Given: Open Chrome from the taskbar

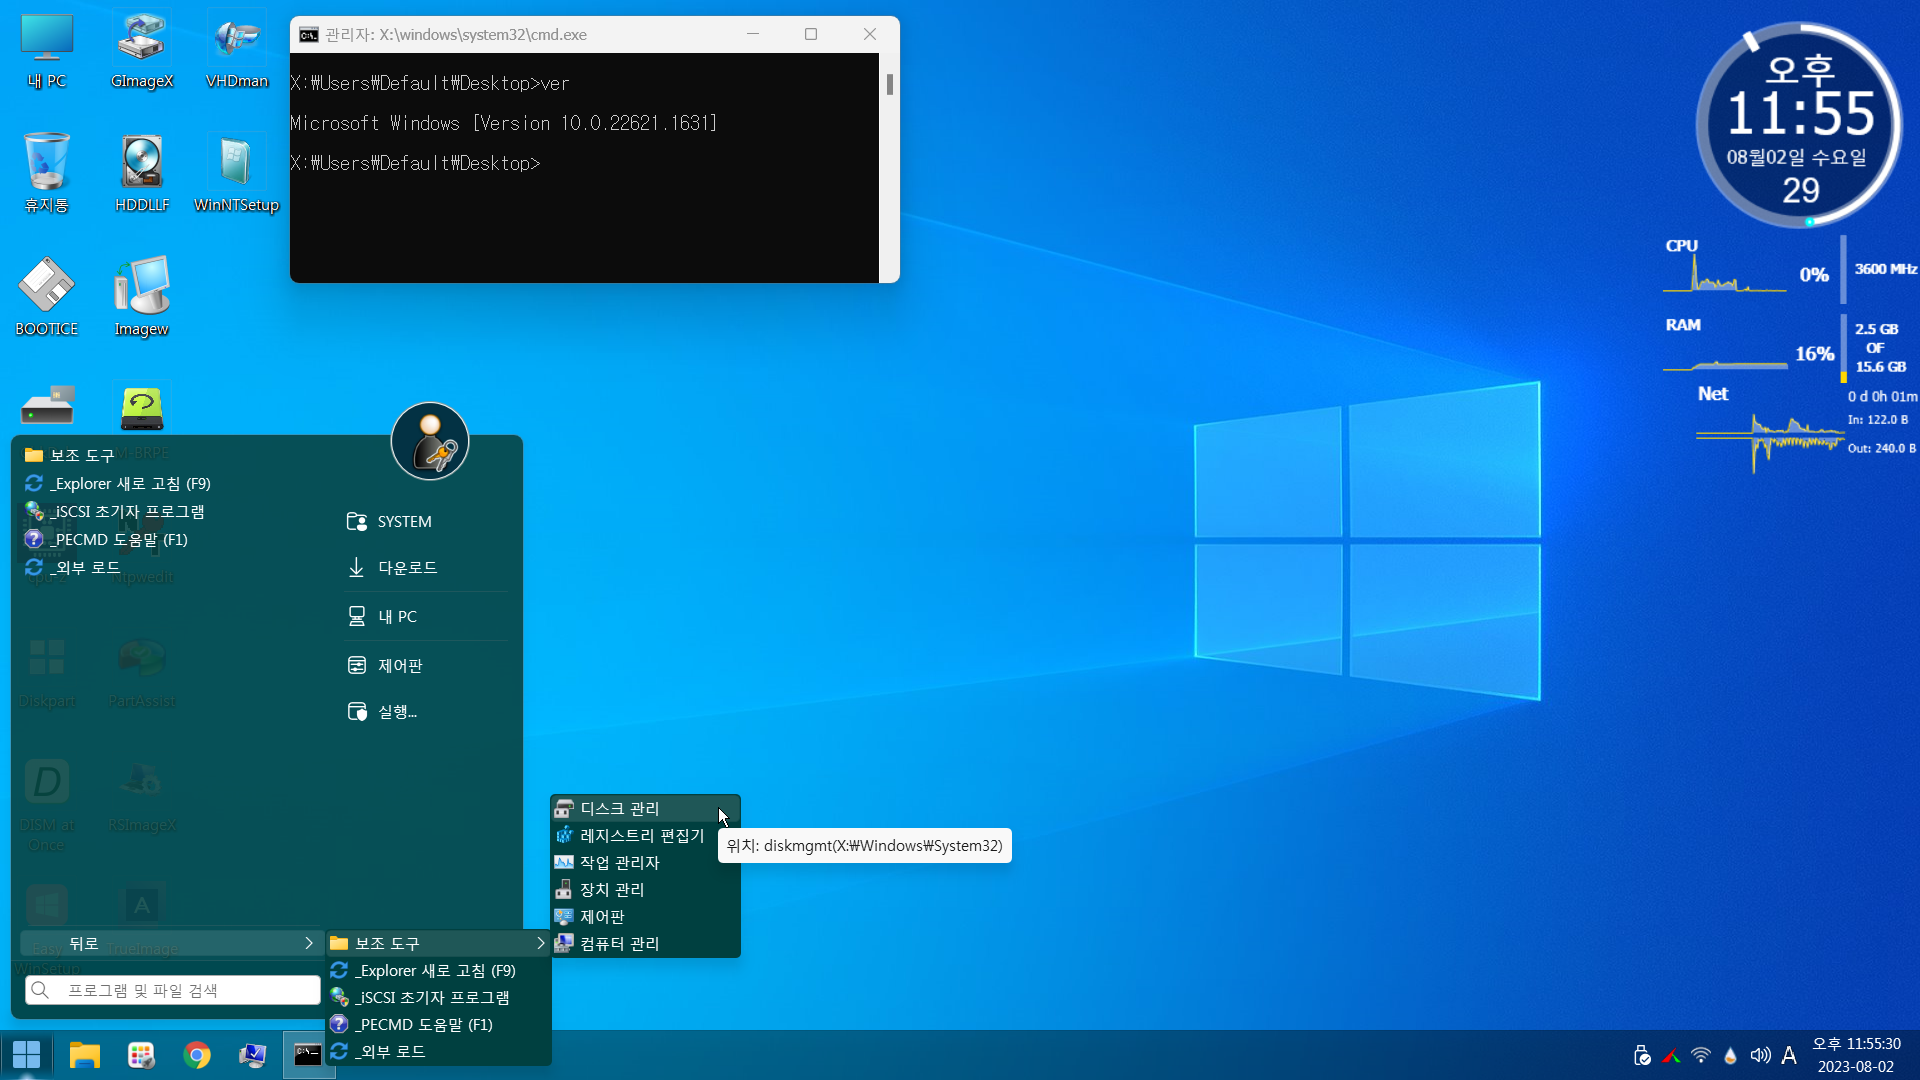Looking at the screenshot, I should click(x=197, y=1055).
